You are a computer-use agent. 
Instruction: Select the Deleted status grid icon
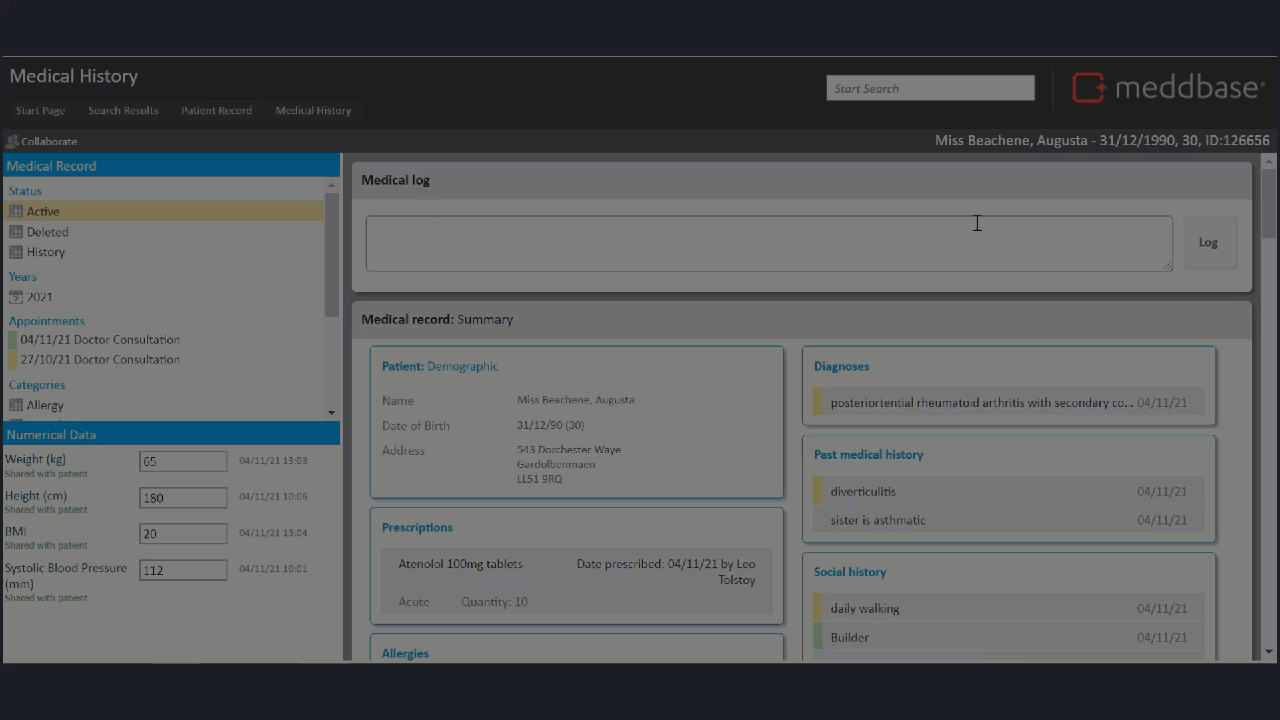(x=16, y=232)
